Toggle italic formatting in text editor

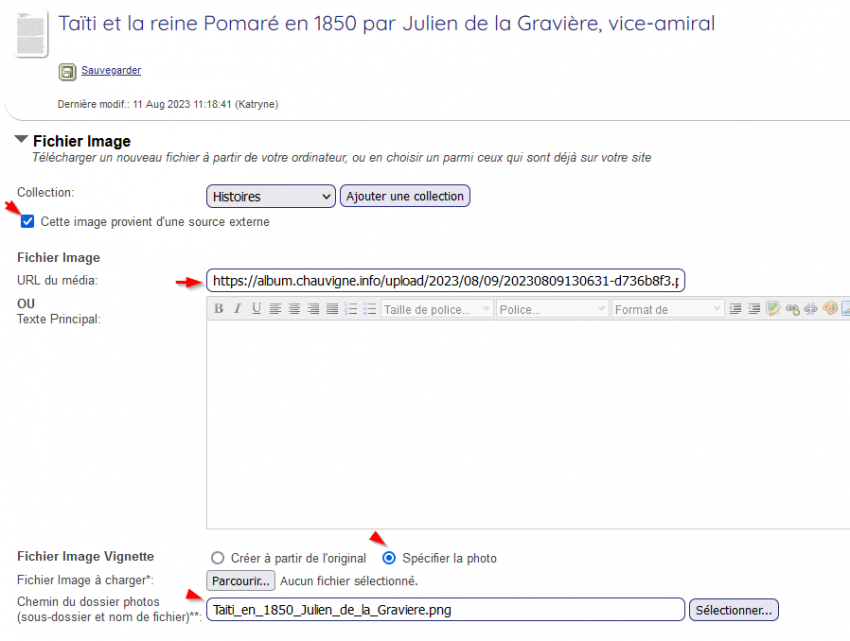[x=237, y=310]
